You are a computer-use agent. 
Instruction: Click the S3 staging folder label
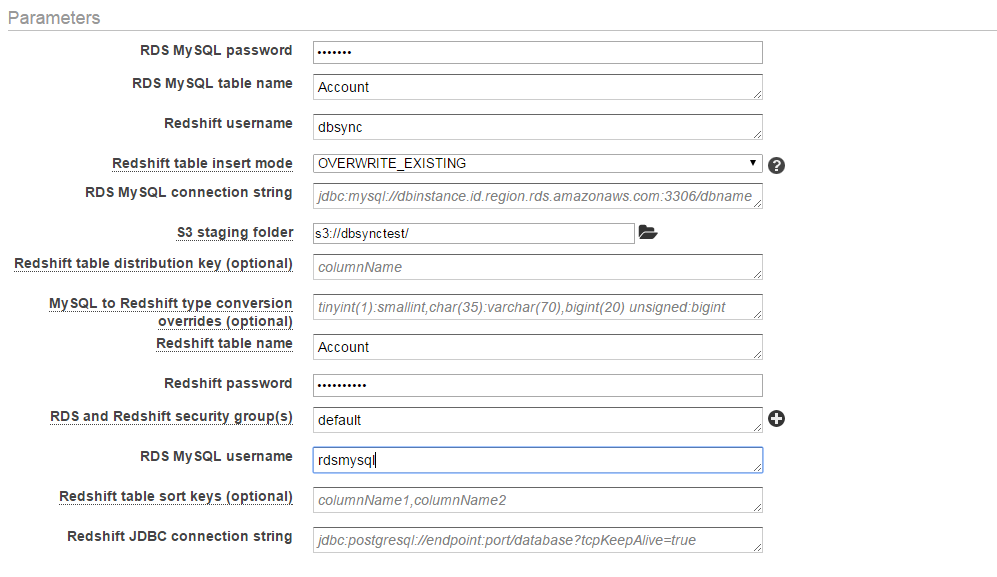(x=234, y=232)
